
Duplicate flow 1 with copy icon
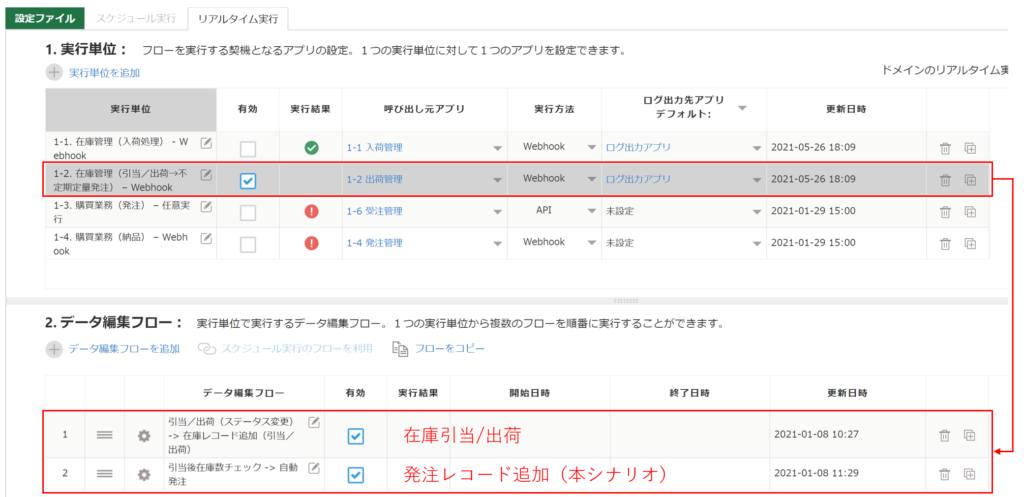(970, 435)
